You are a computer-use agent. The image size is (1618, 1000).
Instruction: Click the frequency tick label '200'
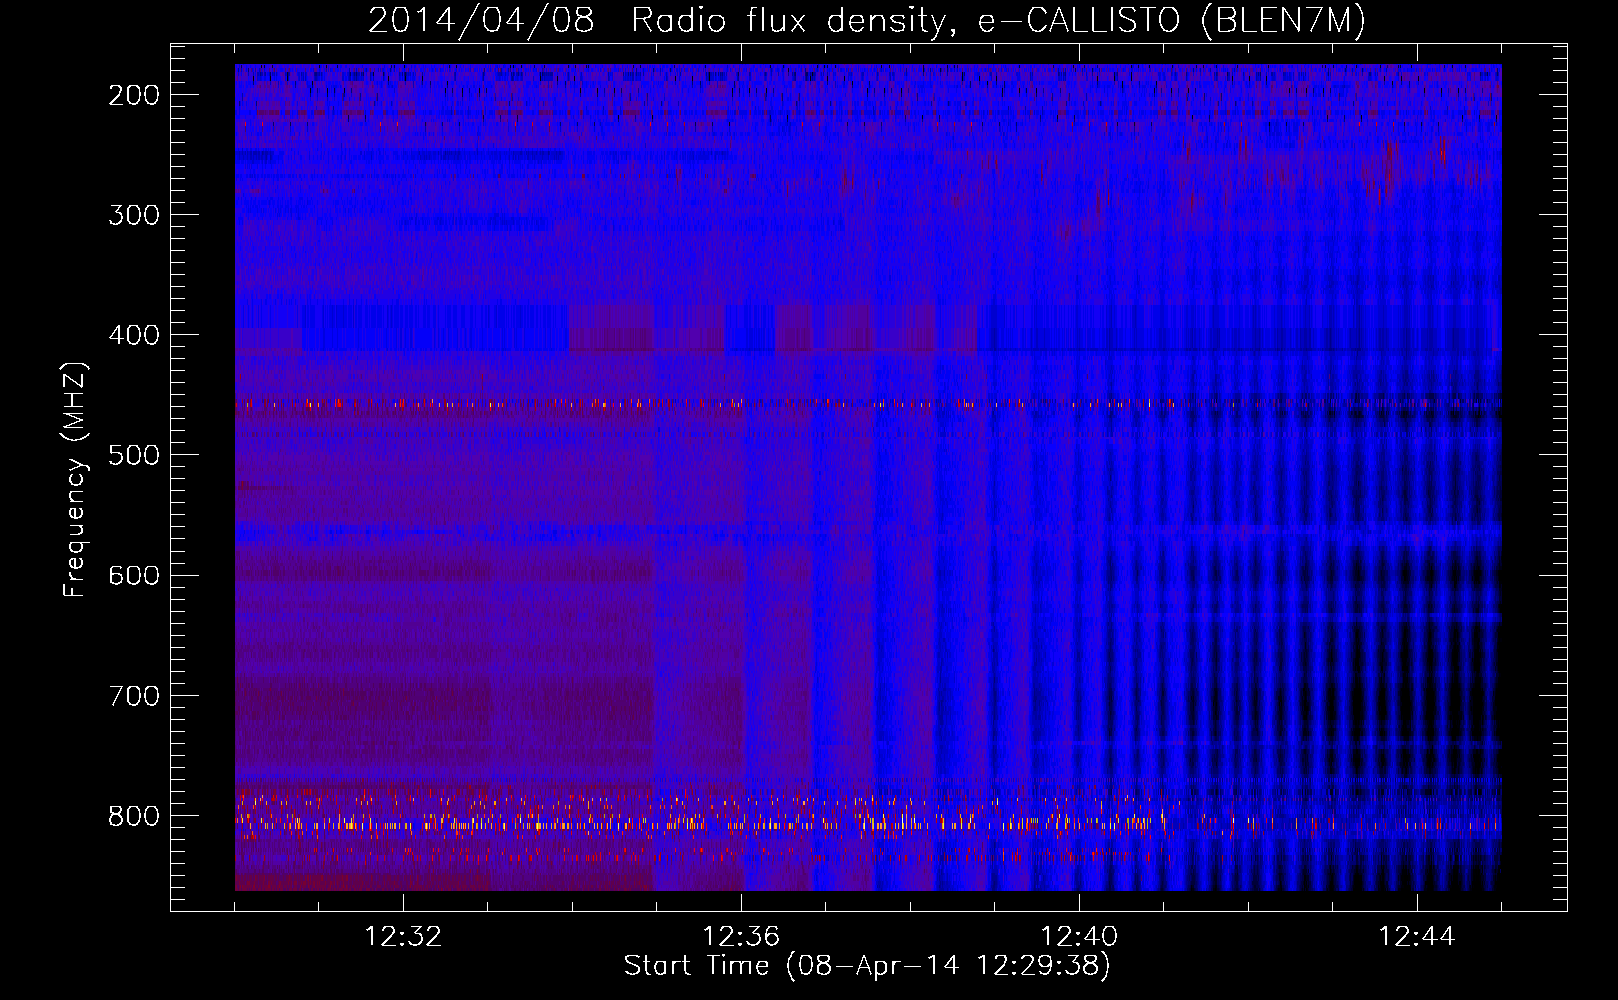coord(134,95)
